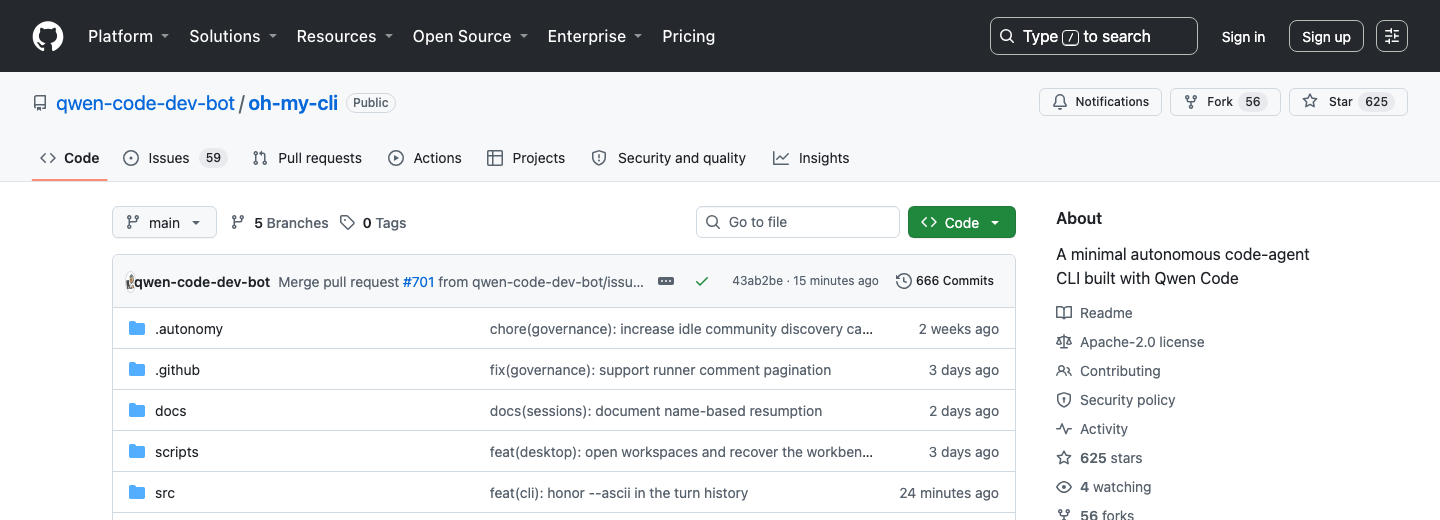Open commit 'chore(governance): increase idle community discovery'
Screen dimensions: 1440x520
coord(681,329)
